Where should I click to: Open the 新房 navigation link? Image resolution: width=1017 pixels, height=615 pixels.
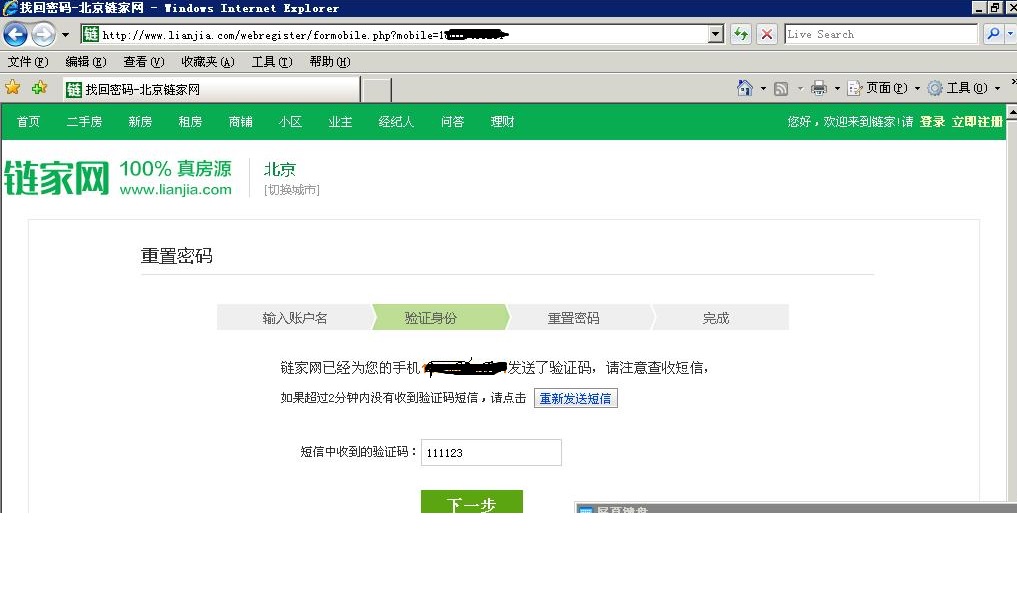pyautogui.click(x=140, y=121)
